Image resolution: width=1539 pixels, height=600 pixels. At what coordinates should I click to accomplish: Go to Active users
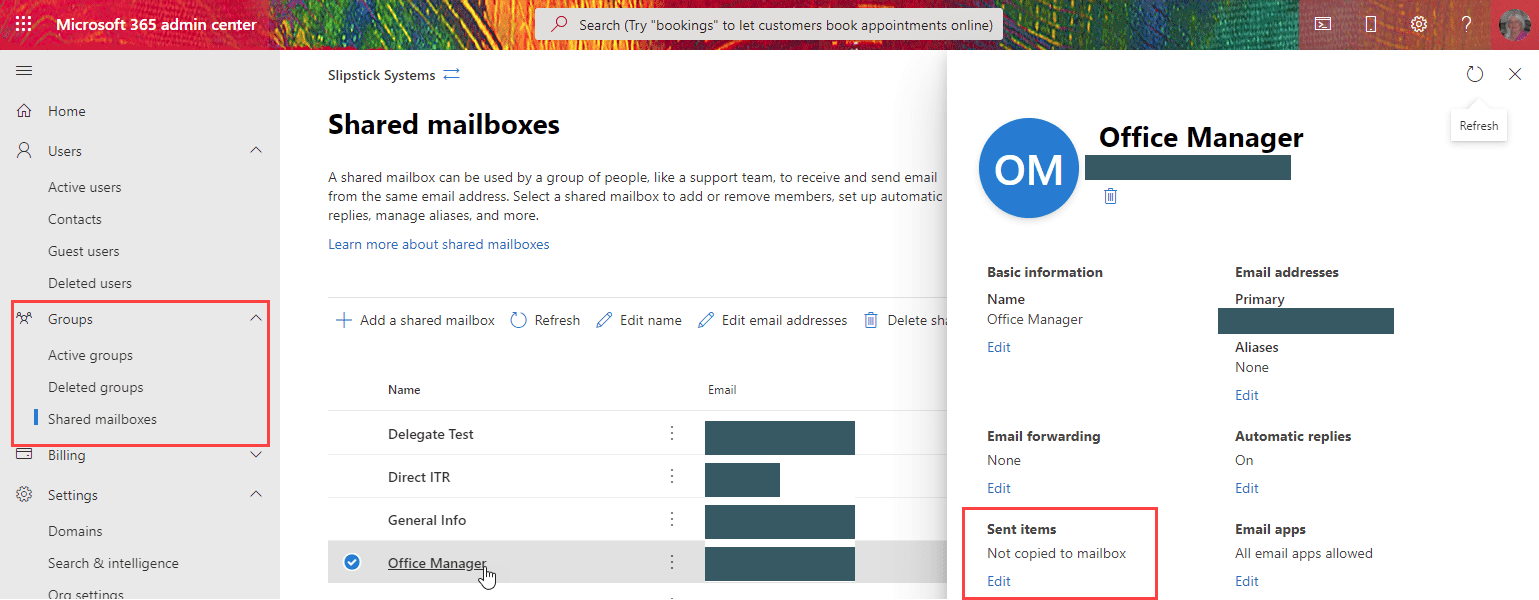85,187
